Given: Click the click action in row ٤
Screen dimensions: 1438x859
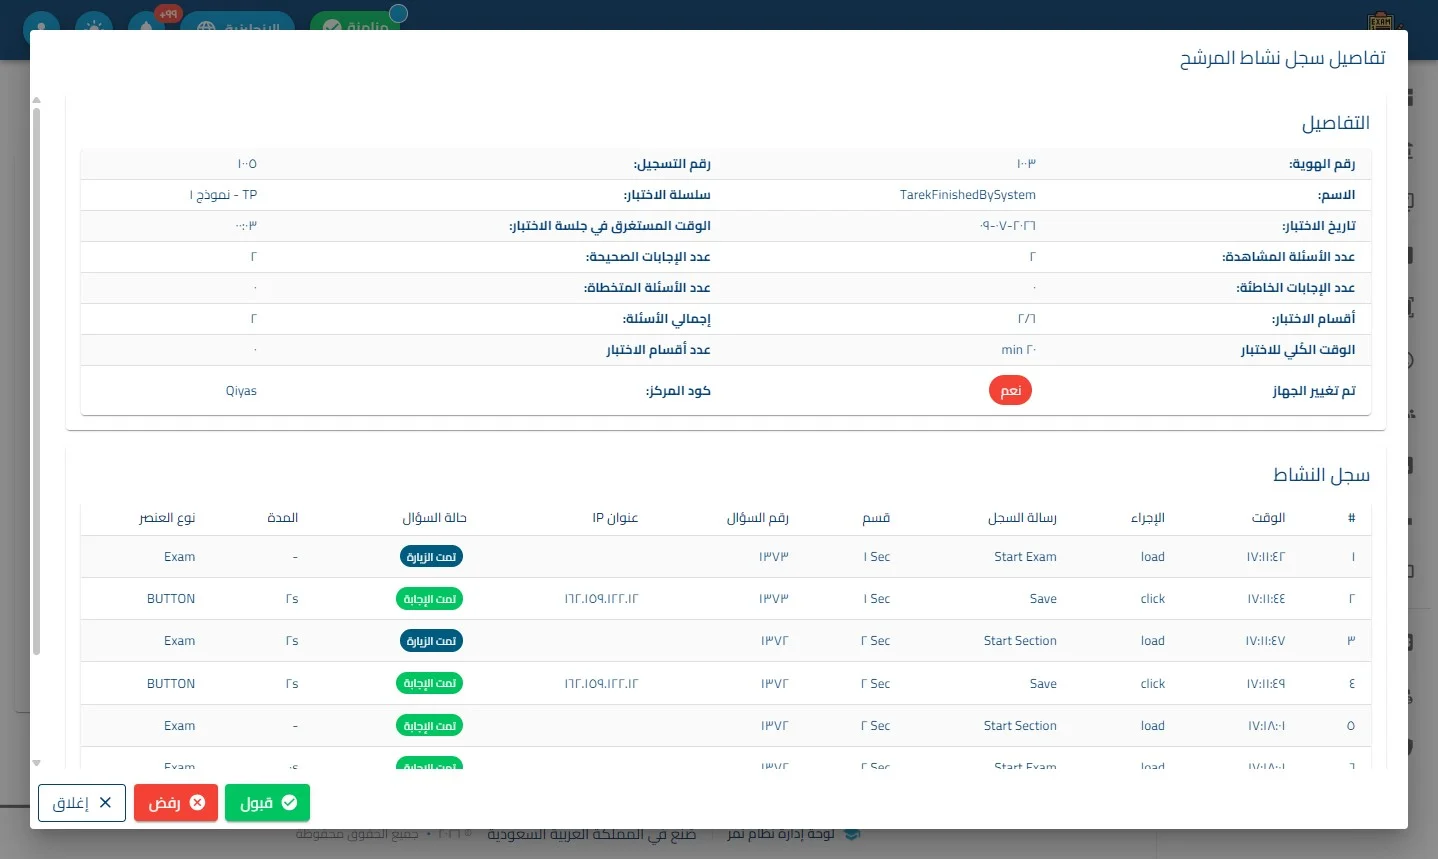Looking at the screenshot, I should pyautogui.click(x=1153, y=684).
